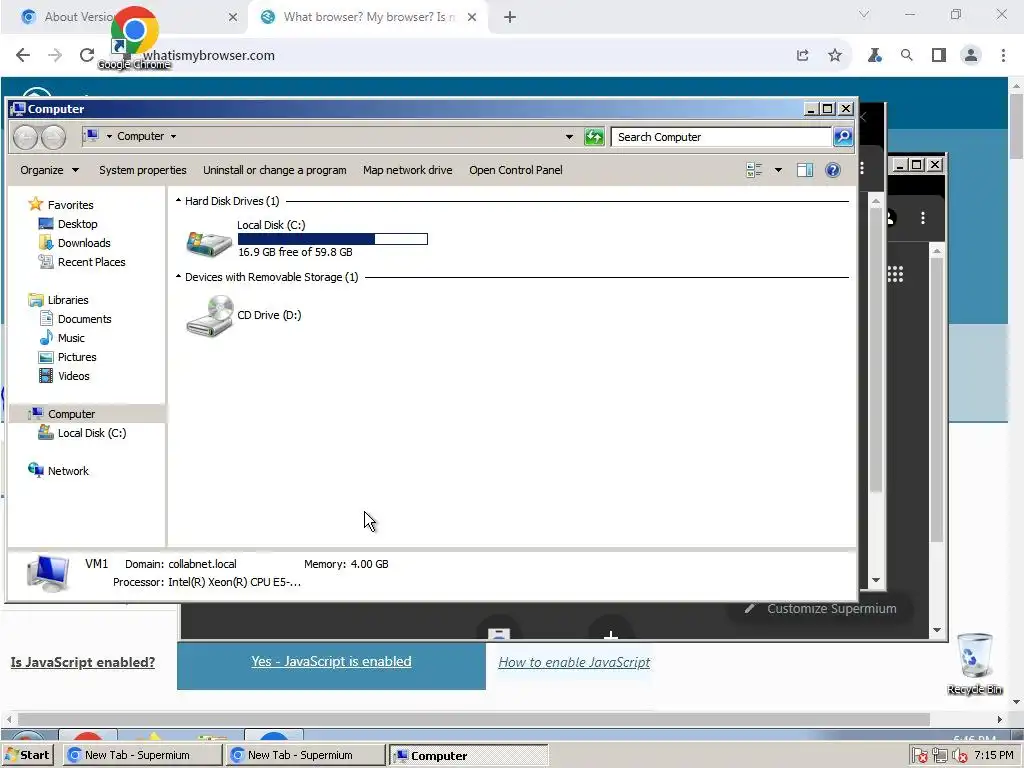Open Downloads in Favorites

[84, 243]
